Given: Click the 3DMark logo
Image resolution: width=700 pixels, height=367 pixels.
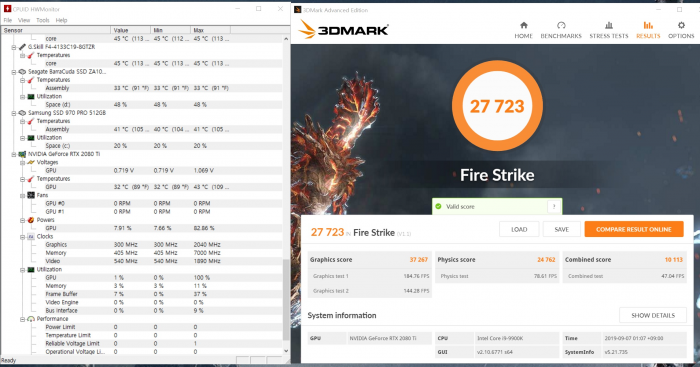Looking at the screenshot, I should pos(343,30).
